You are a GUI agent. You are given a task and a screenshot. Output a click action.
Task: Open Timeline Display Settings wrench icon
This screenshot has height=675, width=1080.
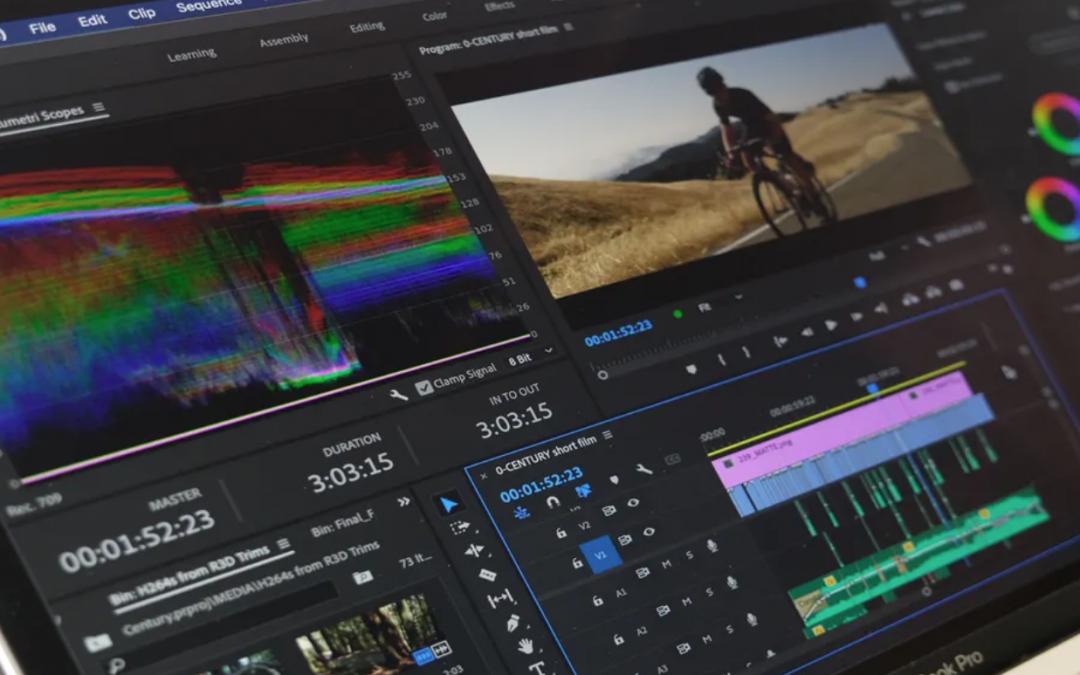pyautogui.click(x=645, y=470)
